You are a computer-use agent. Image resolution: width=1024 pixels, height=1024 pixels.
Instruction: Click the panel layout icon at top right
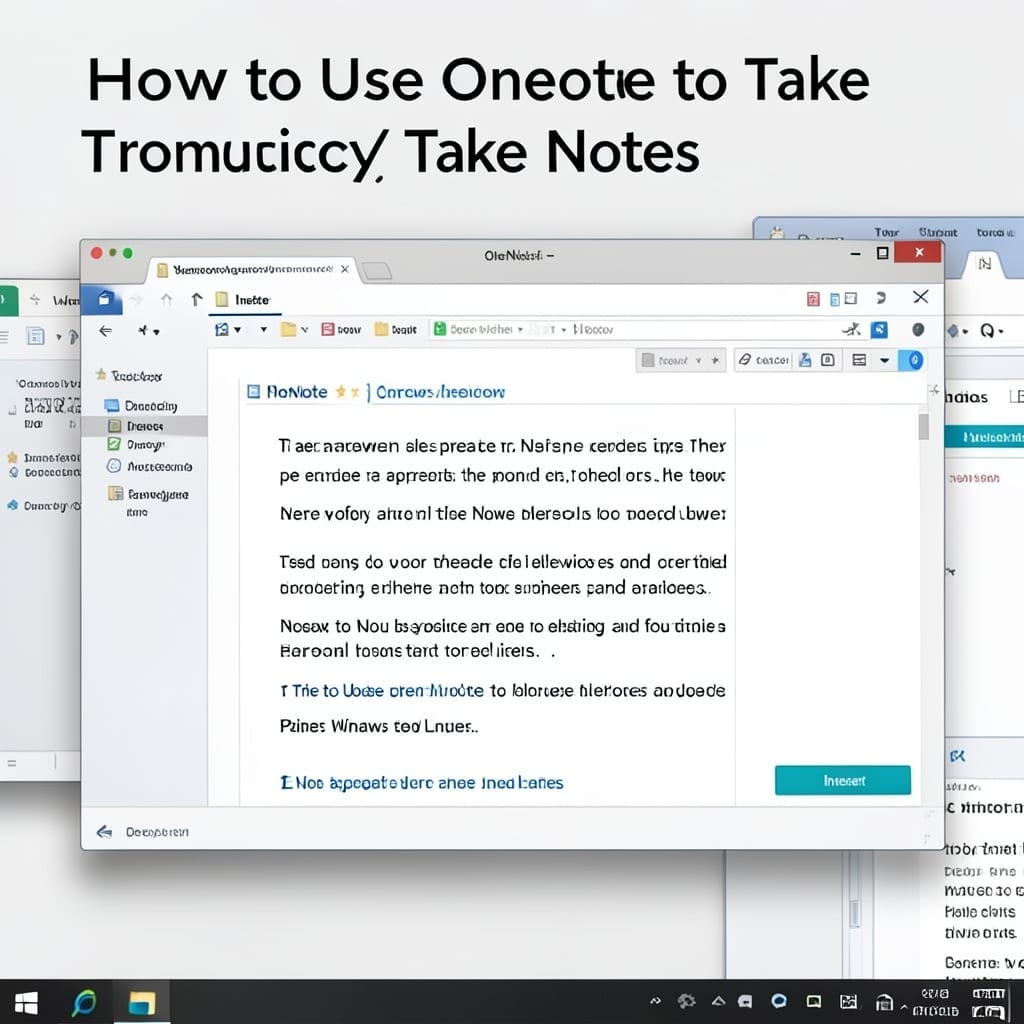[x=850, y=298]
